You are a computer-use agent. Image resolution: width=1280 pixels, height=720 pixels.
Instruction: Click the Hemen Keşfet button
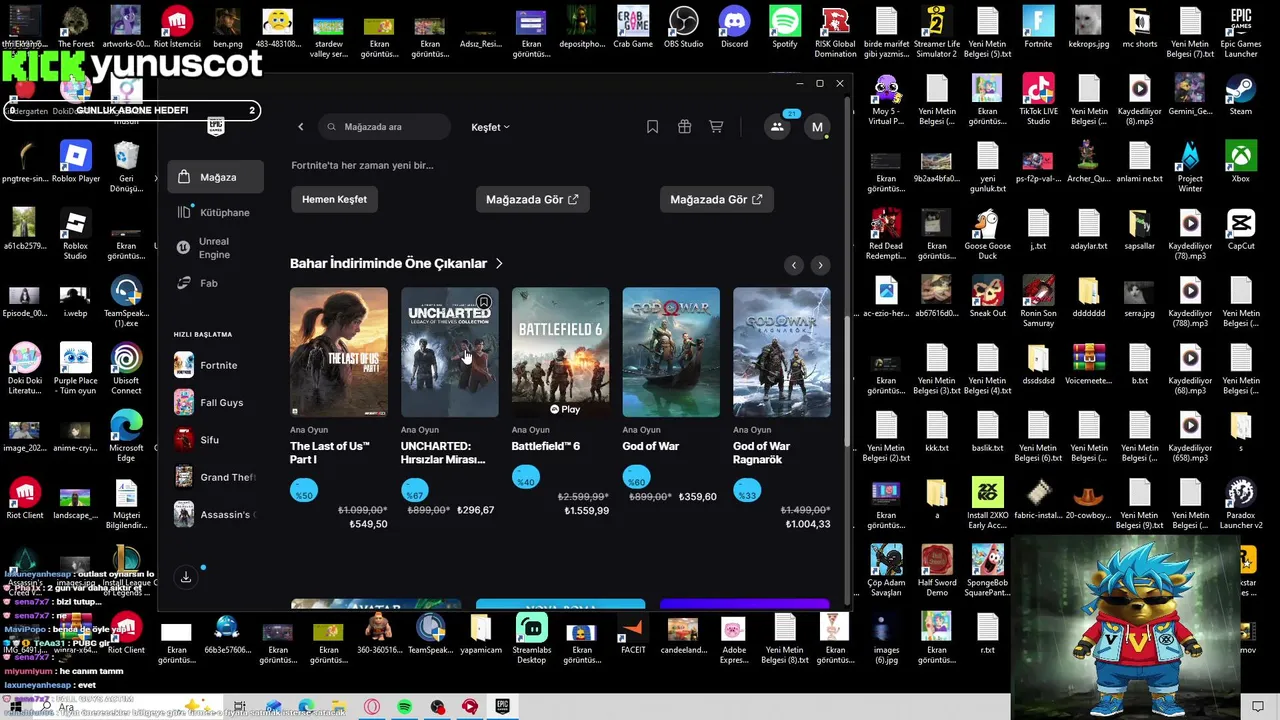point(334,199)
